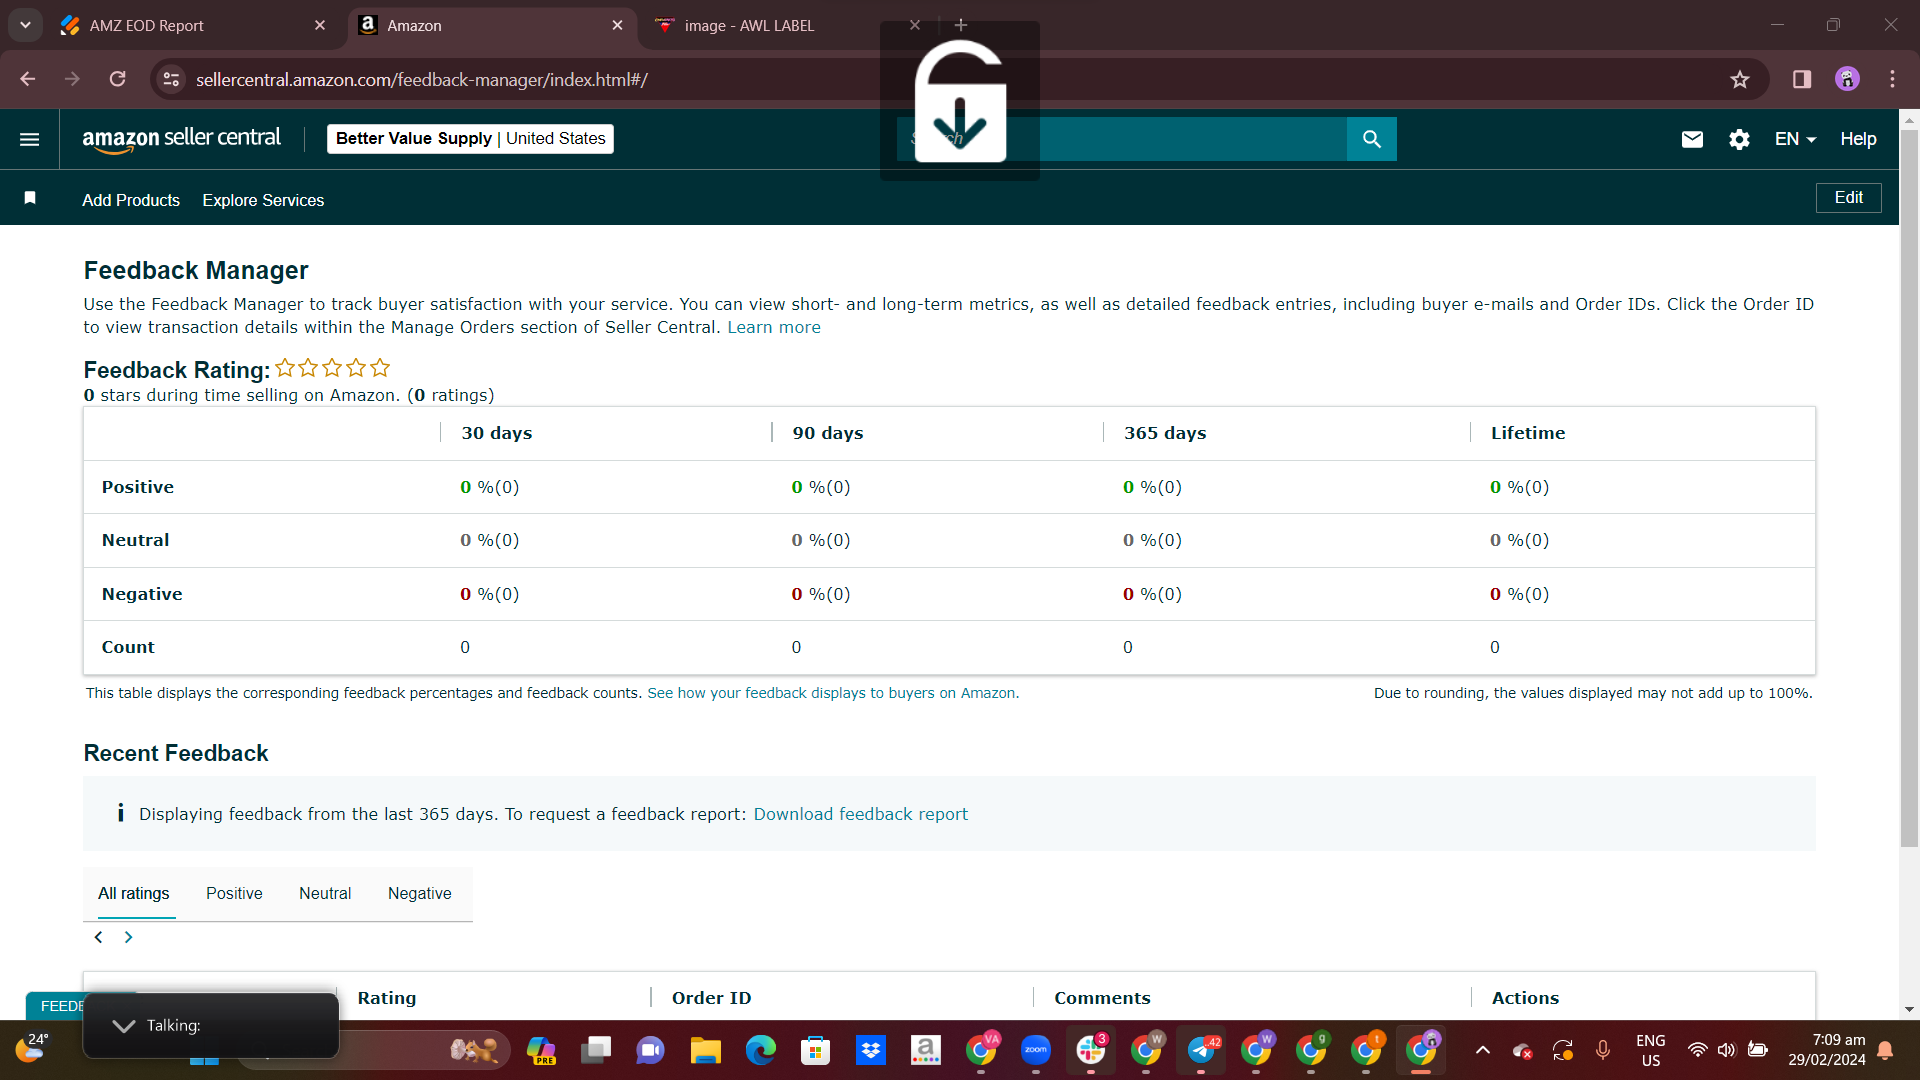This screenshot has width=1920, height=1080.
Task: Go back with the browser arrow
Action: coord(27,79)
